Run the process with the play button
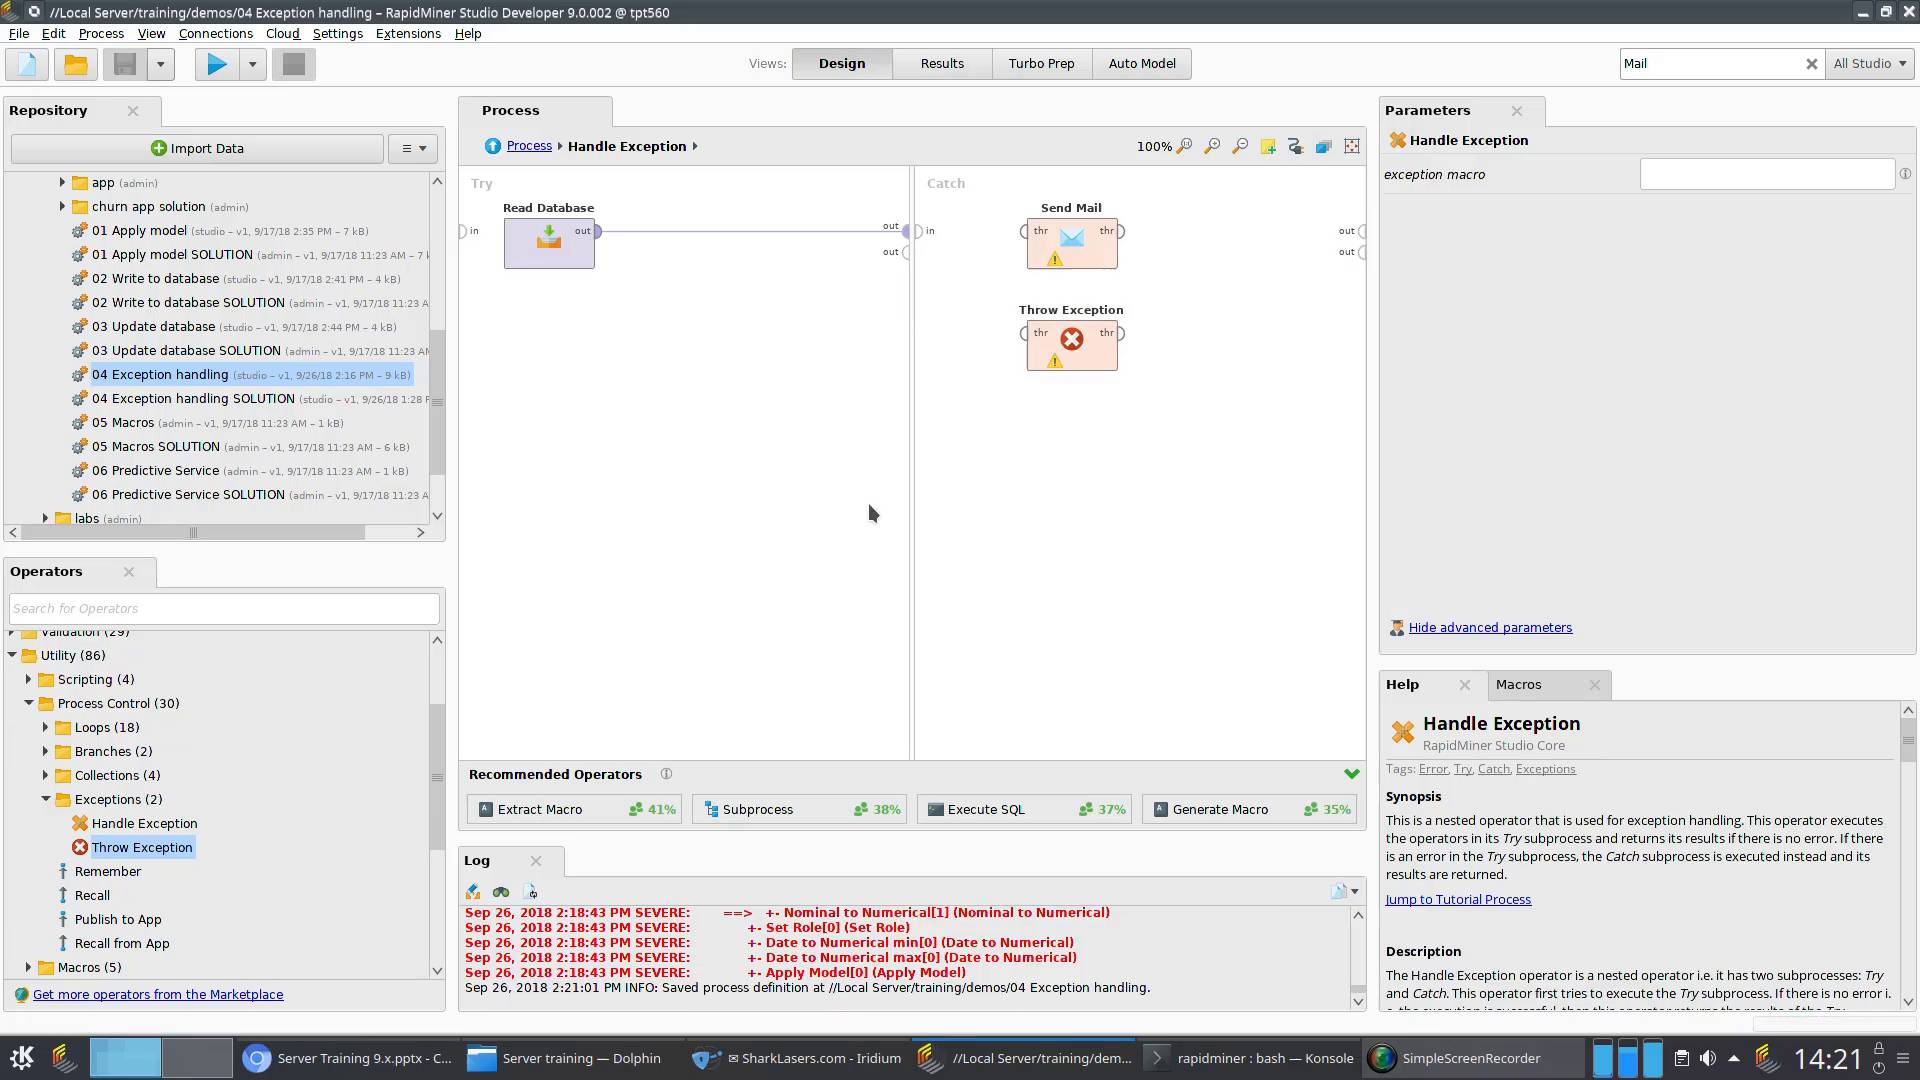1920x1080 pixels. coord(216,64)
